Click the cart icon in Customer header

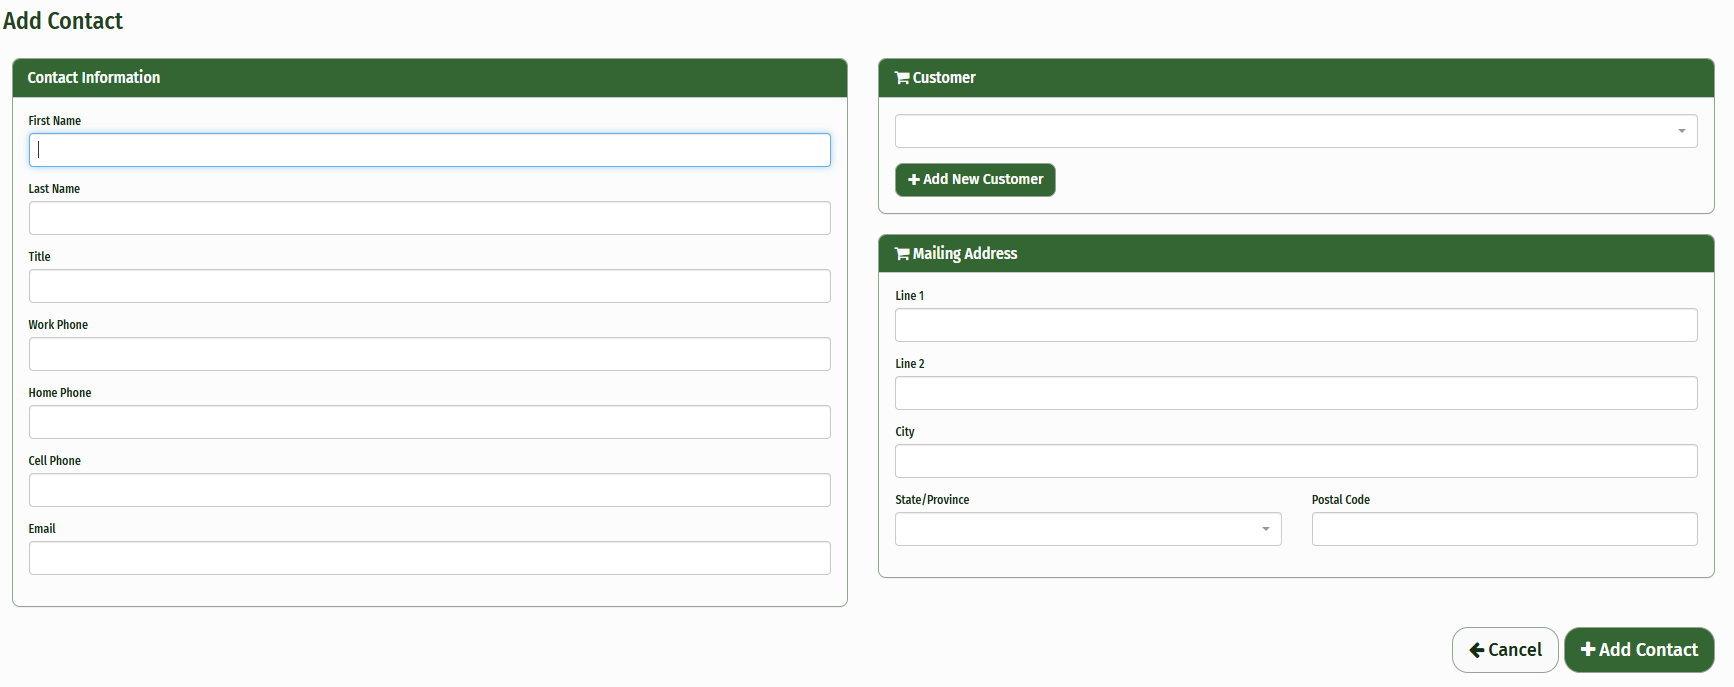pos(902,78)
